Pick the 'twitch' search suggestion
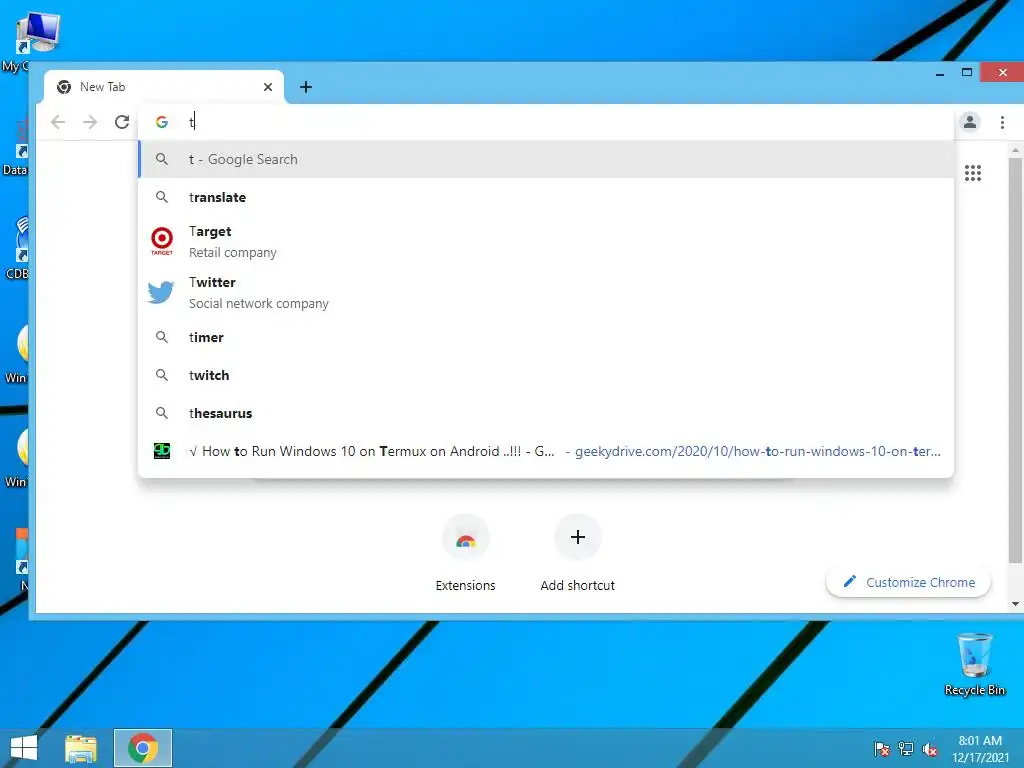The width and height of the screenshot is (1024, 768). [546, 375]
